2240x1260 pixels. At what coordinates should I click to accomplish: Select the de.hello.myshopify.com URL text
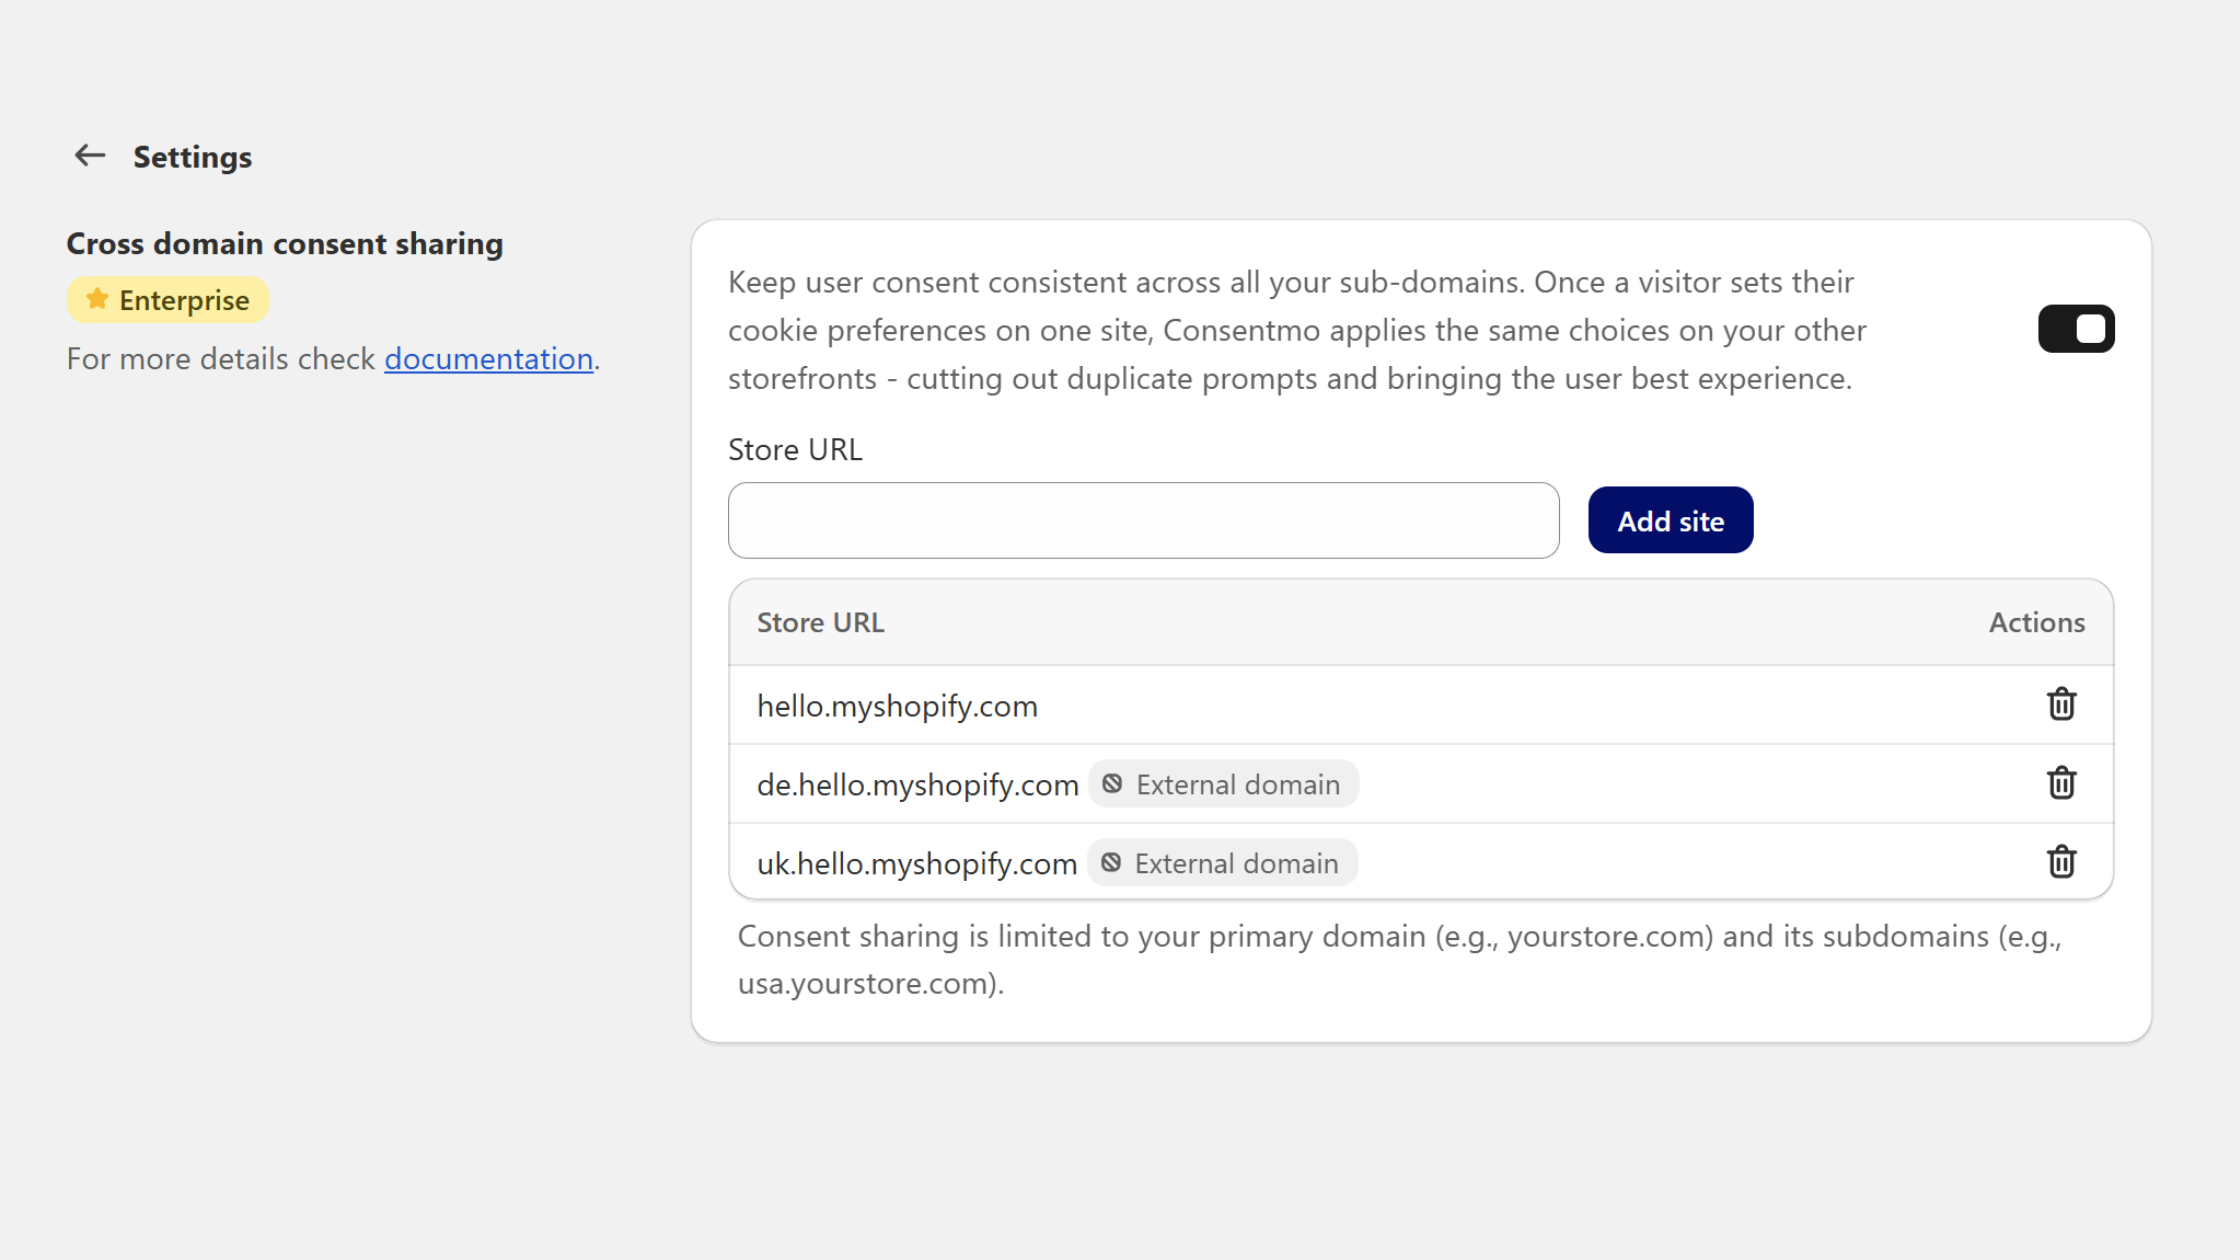[x=917, y=785]
